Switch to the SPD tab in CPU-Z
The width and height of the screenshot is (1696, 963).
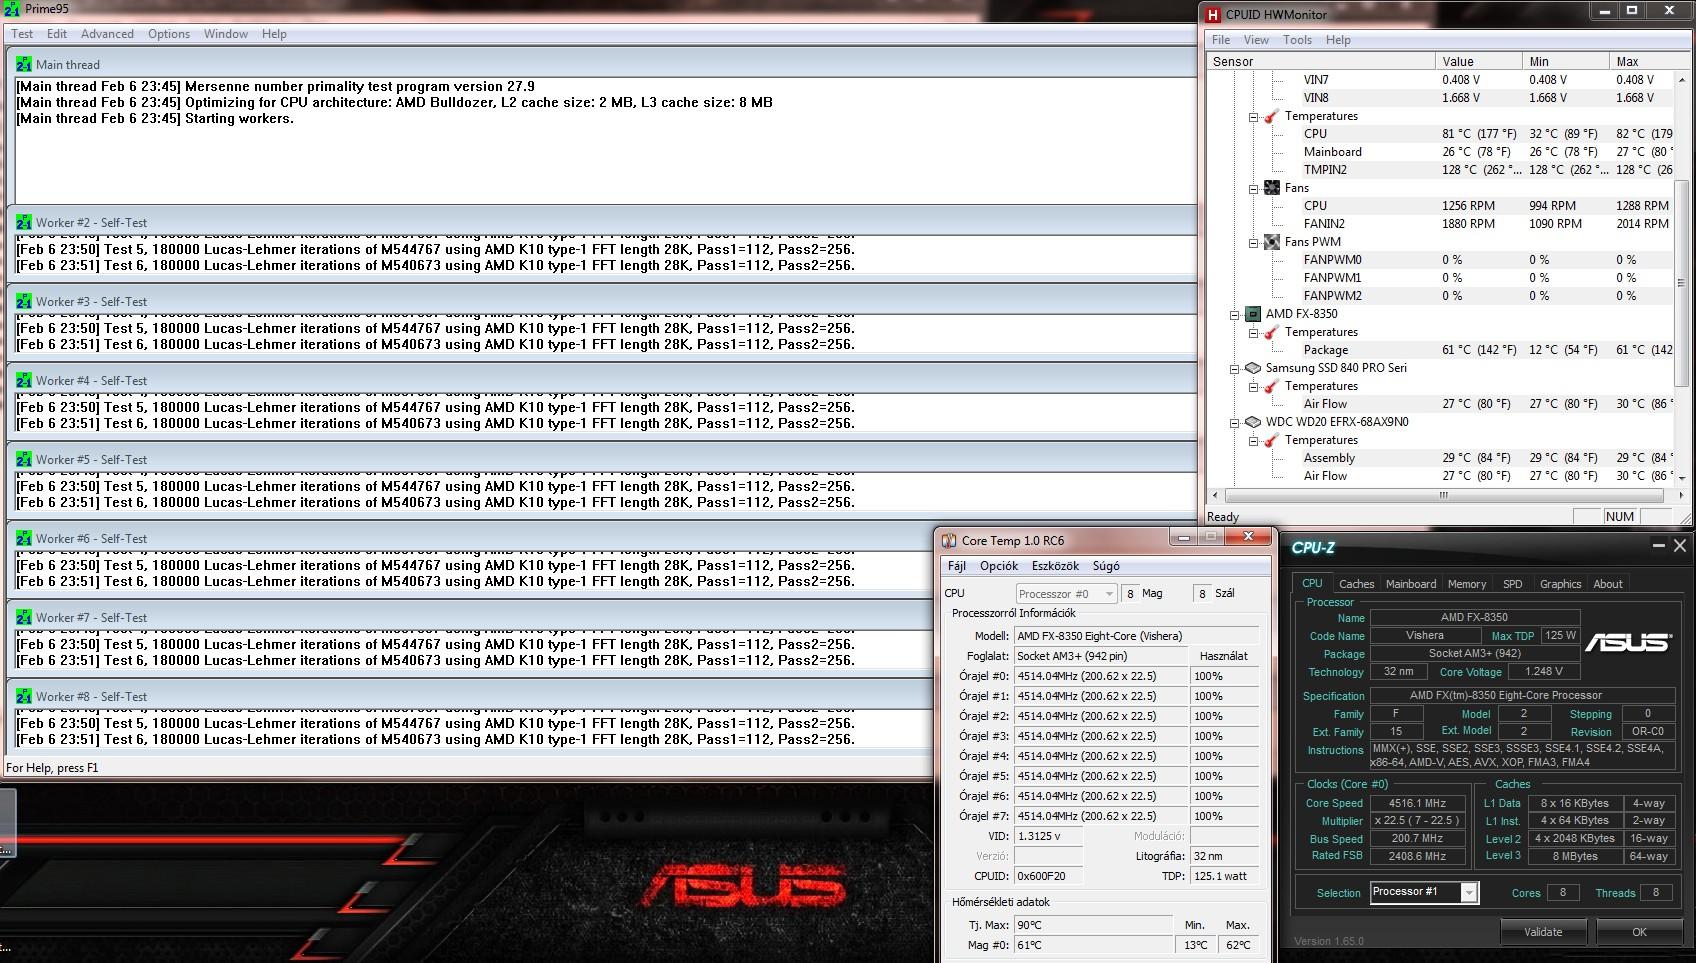pyautogui.click(x=1513, y=584)
